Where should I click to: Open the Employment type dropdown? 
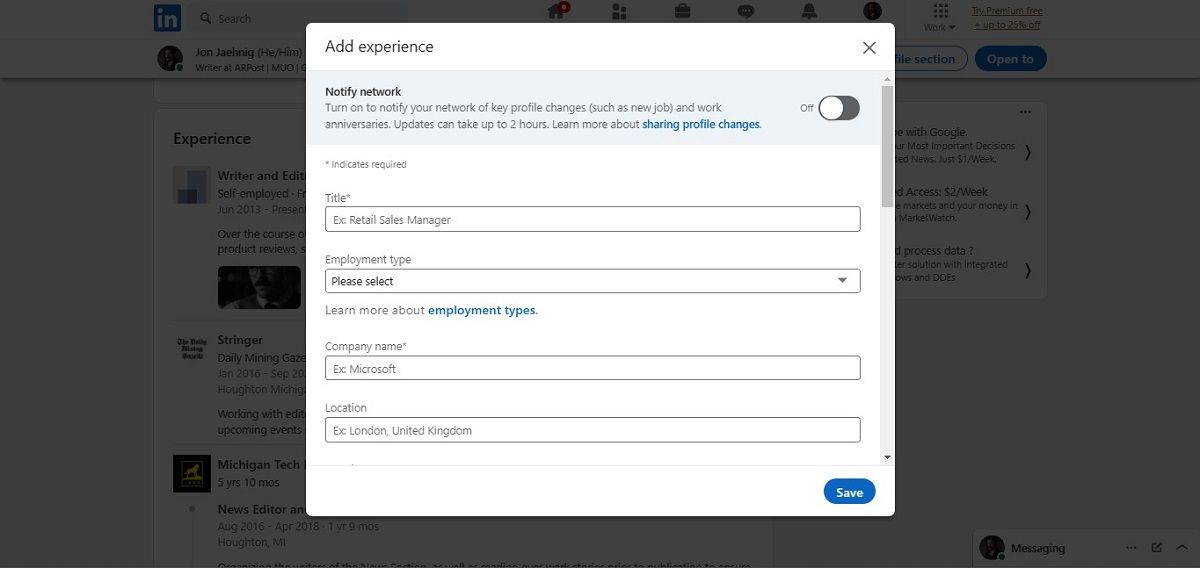point(592,281)
